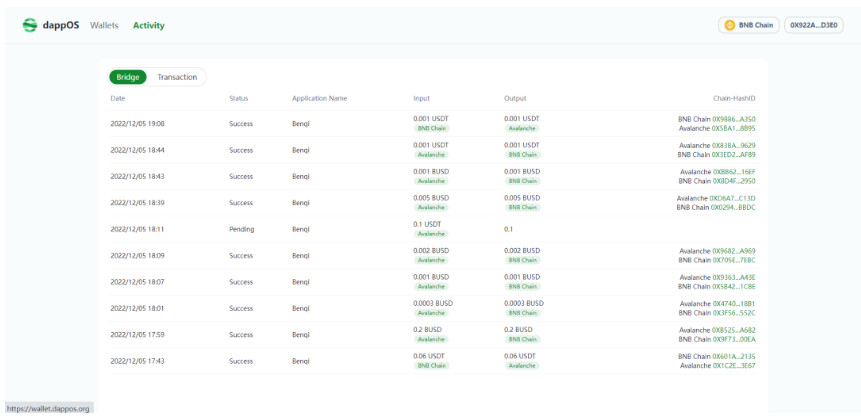Click the 0.2 BUSD output amount

click(x=518, y=330)
